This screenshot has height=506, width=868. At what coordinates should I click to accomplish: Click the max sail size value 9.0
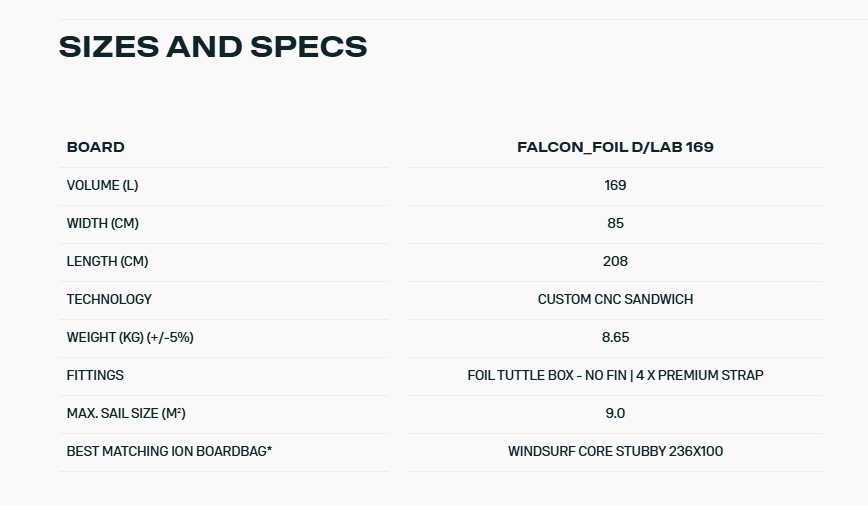(615, 413)
